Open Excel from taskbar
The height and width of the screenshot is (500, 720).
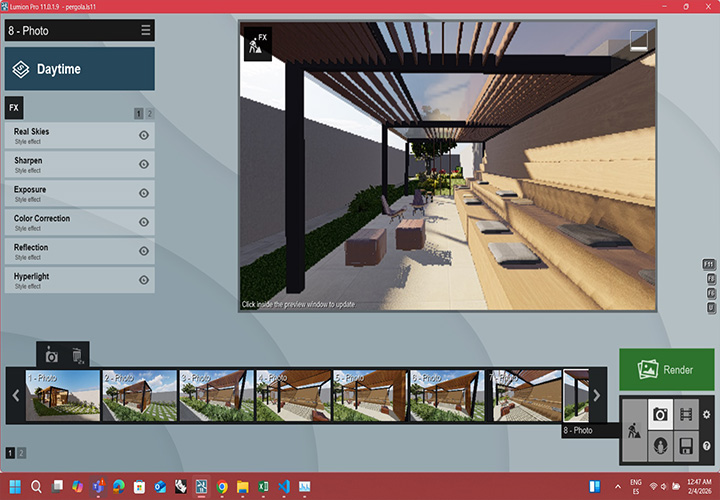pyautogui.click(x=264, y=486)
